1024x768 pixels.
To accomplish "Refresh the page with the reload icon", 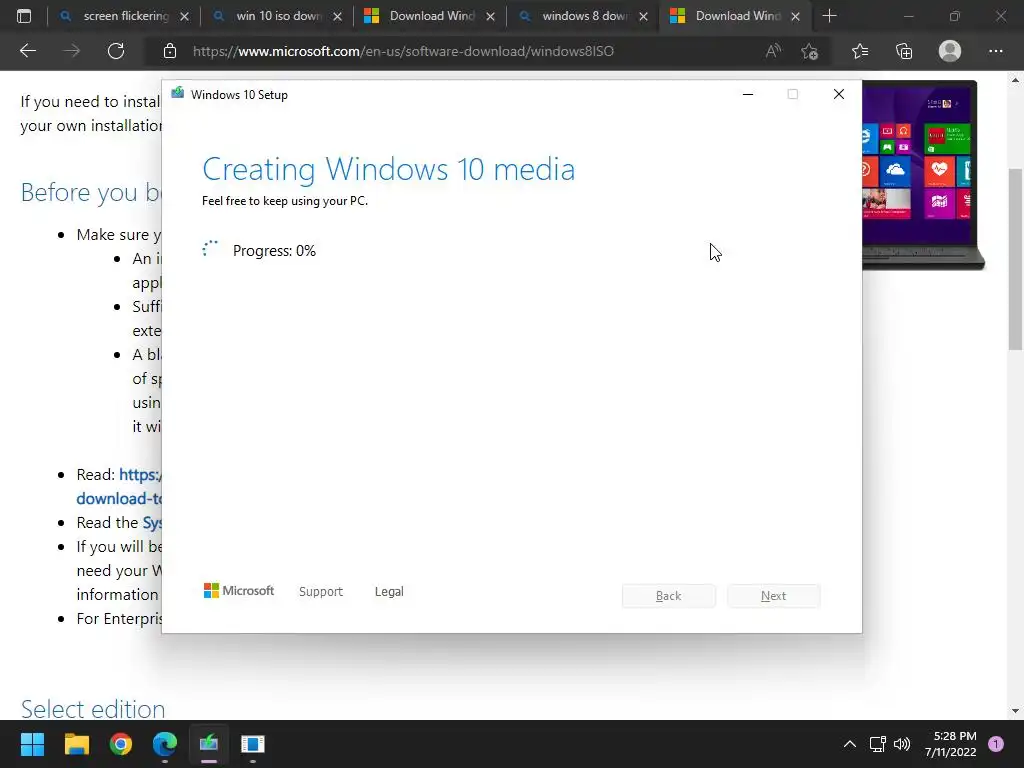I will [116, 51].
